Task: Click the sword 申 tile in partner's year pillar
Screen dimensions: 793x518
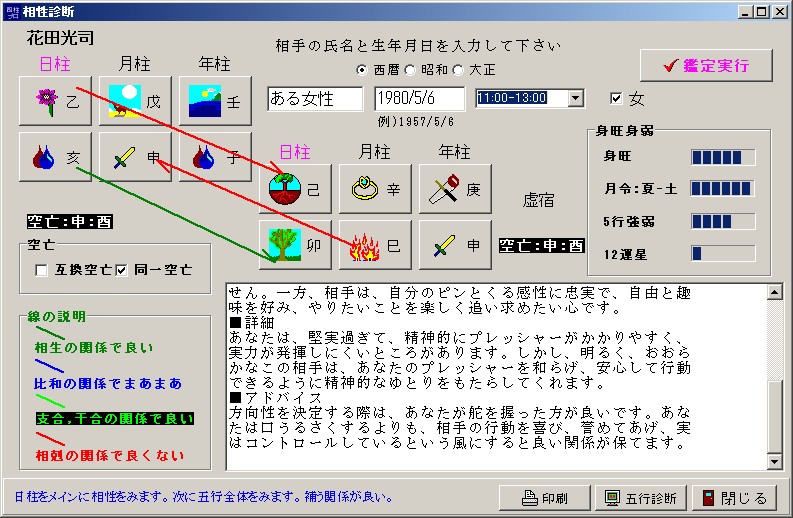Action: coord(455,245)
